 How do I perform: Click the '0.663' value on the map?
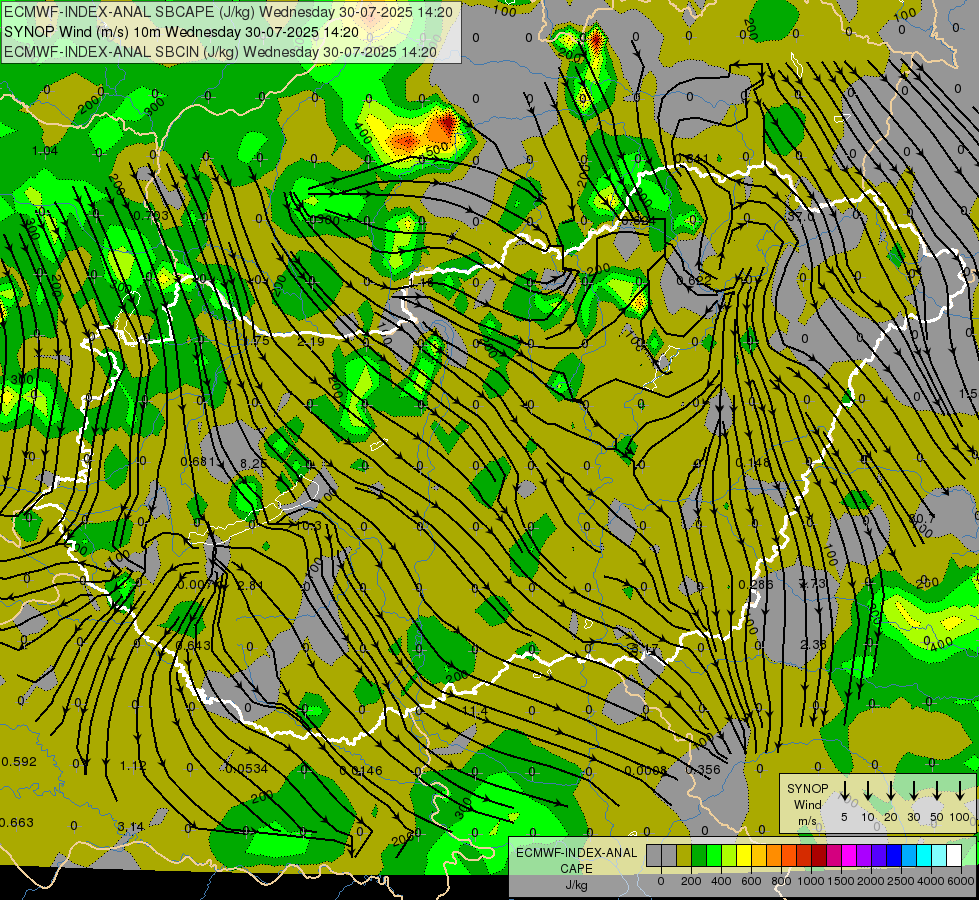[x=17, y=823]
